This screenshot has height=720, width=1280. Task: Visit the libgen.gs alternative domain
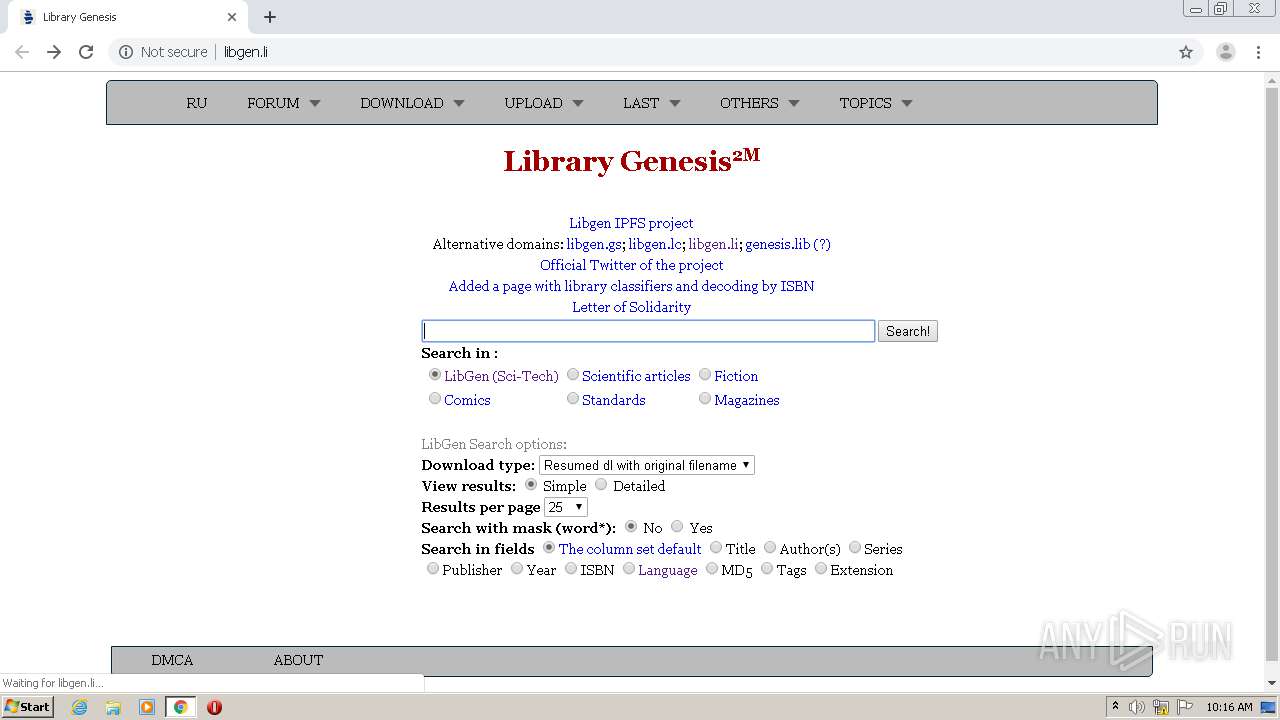click(x=595, y=244)
